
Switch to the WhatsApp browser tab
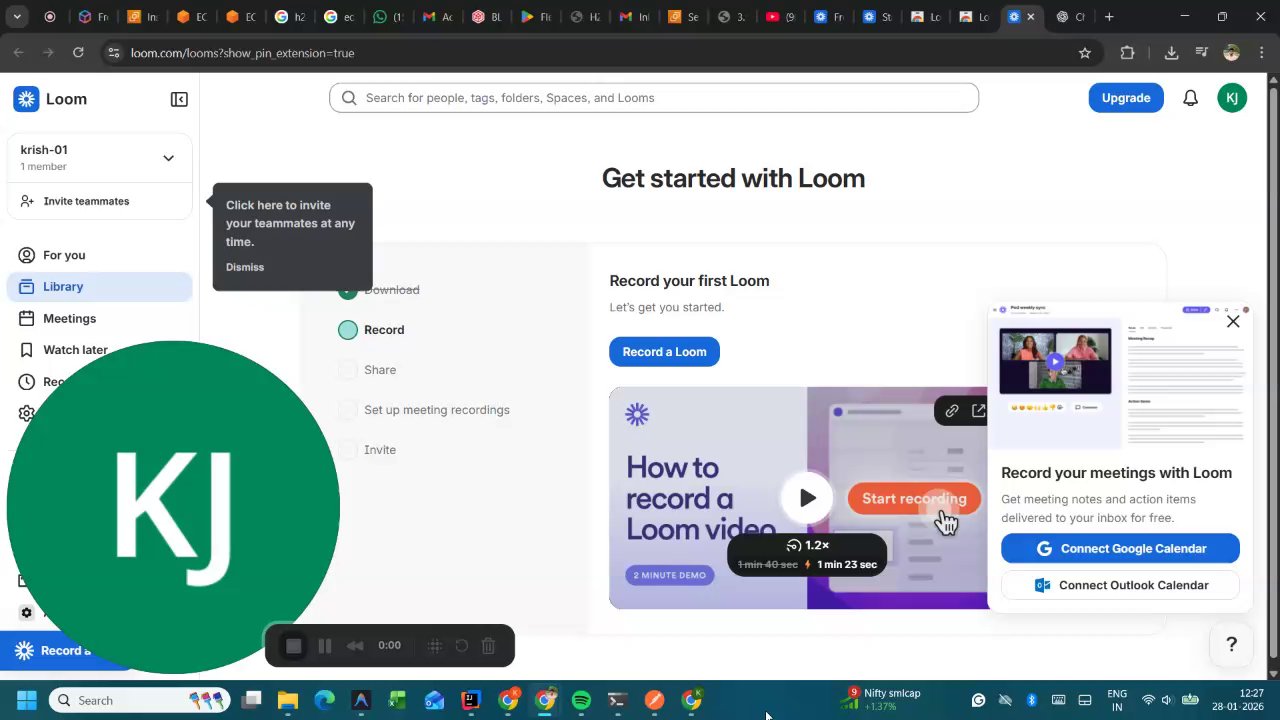click(388, 17)
